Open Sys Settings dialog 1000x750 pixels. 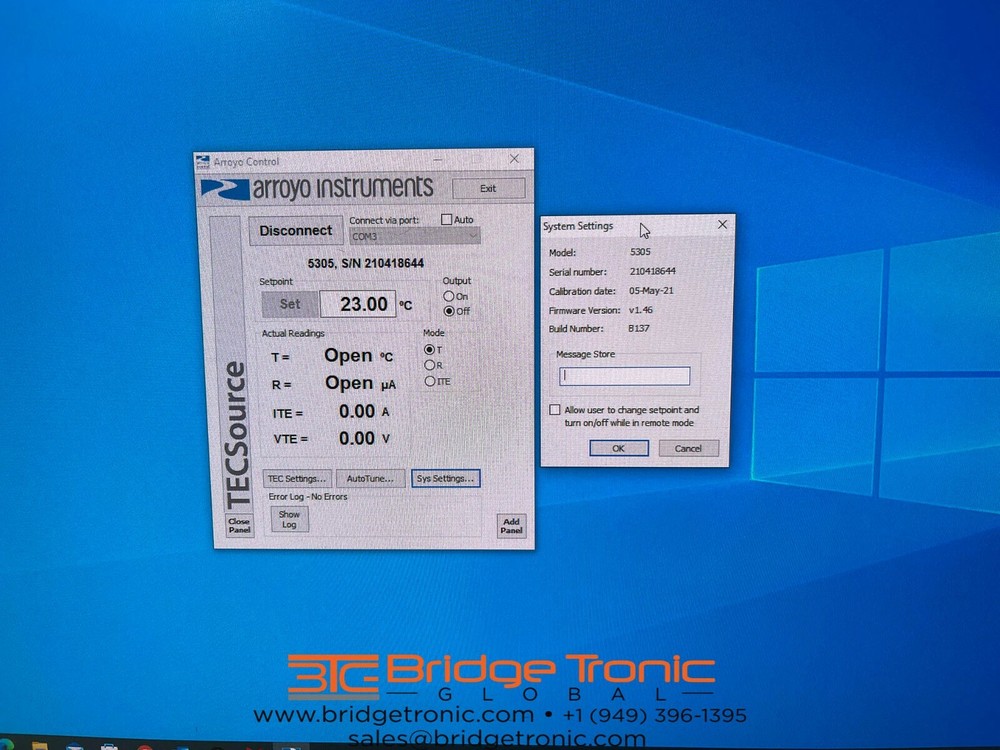(444, 478)
